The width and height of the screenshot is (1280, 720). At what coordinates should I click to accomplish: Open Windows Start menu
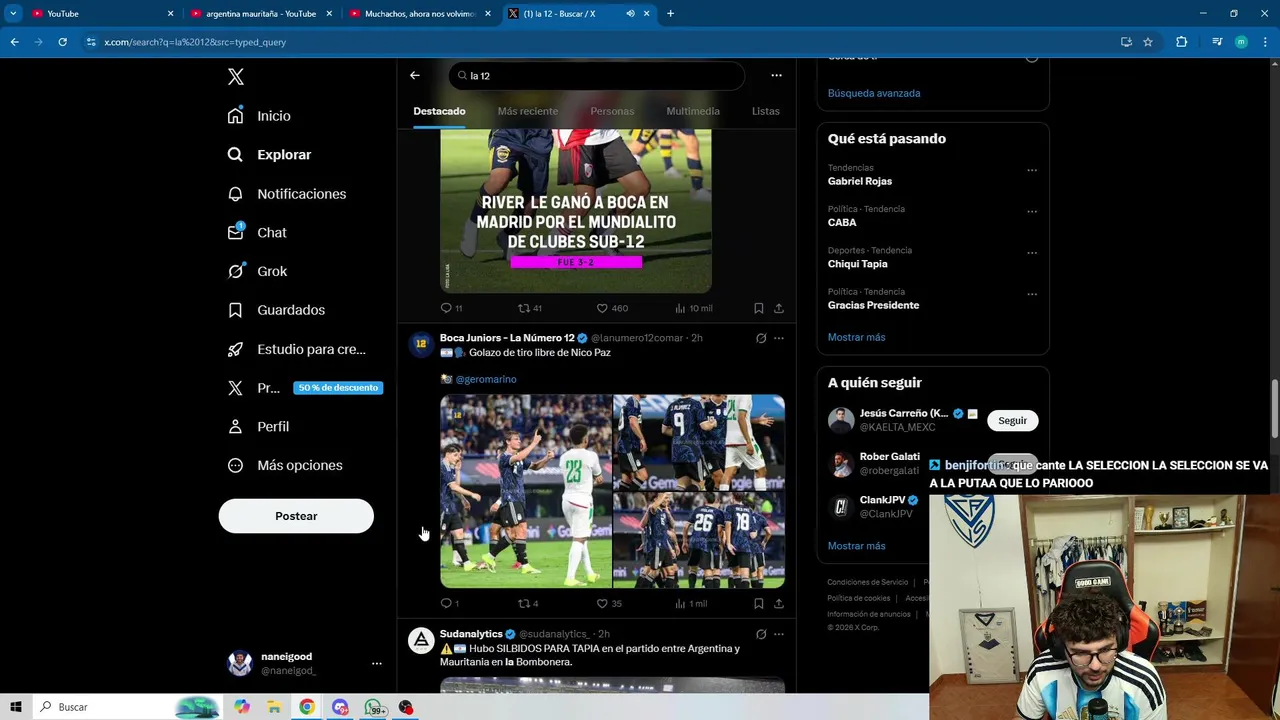point(16,707)
